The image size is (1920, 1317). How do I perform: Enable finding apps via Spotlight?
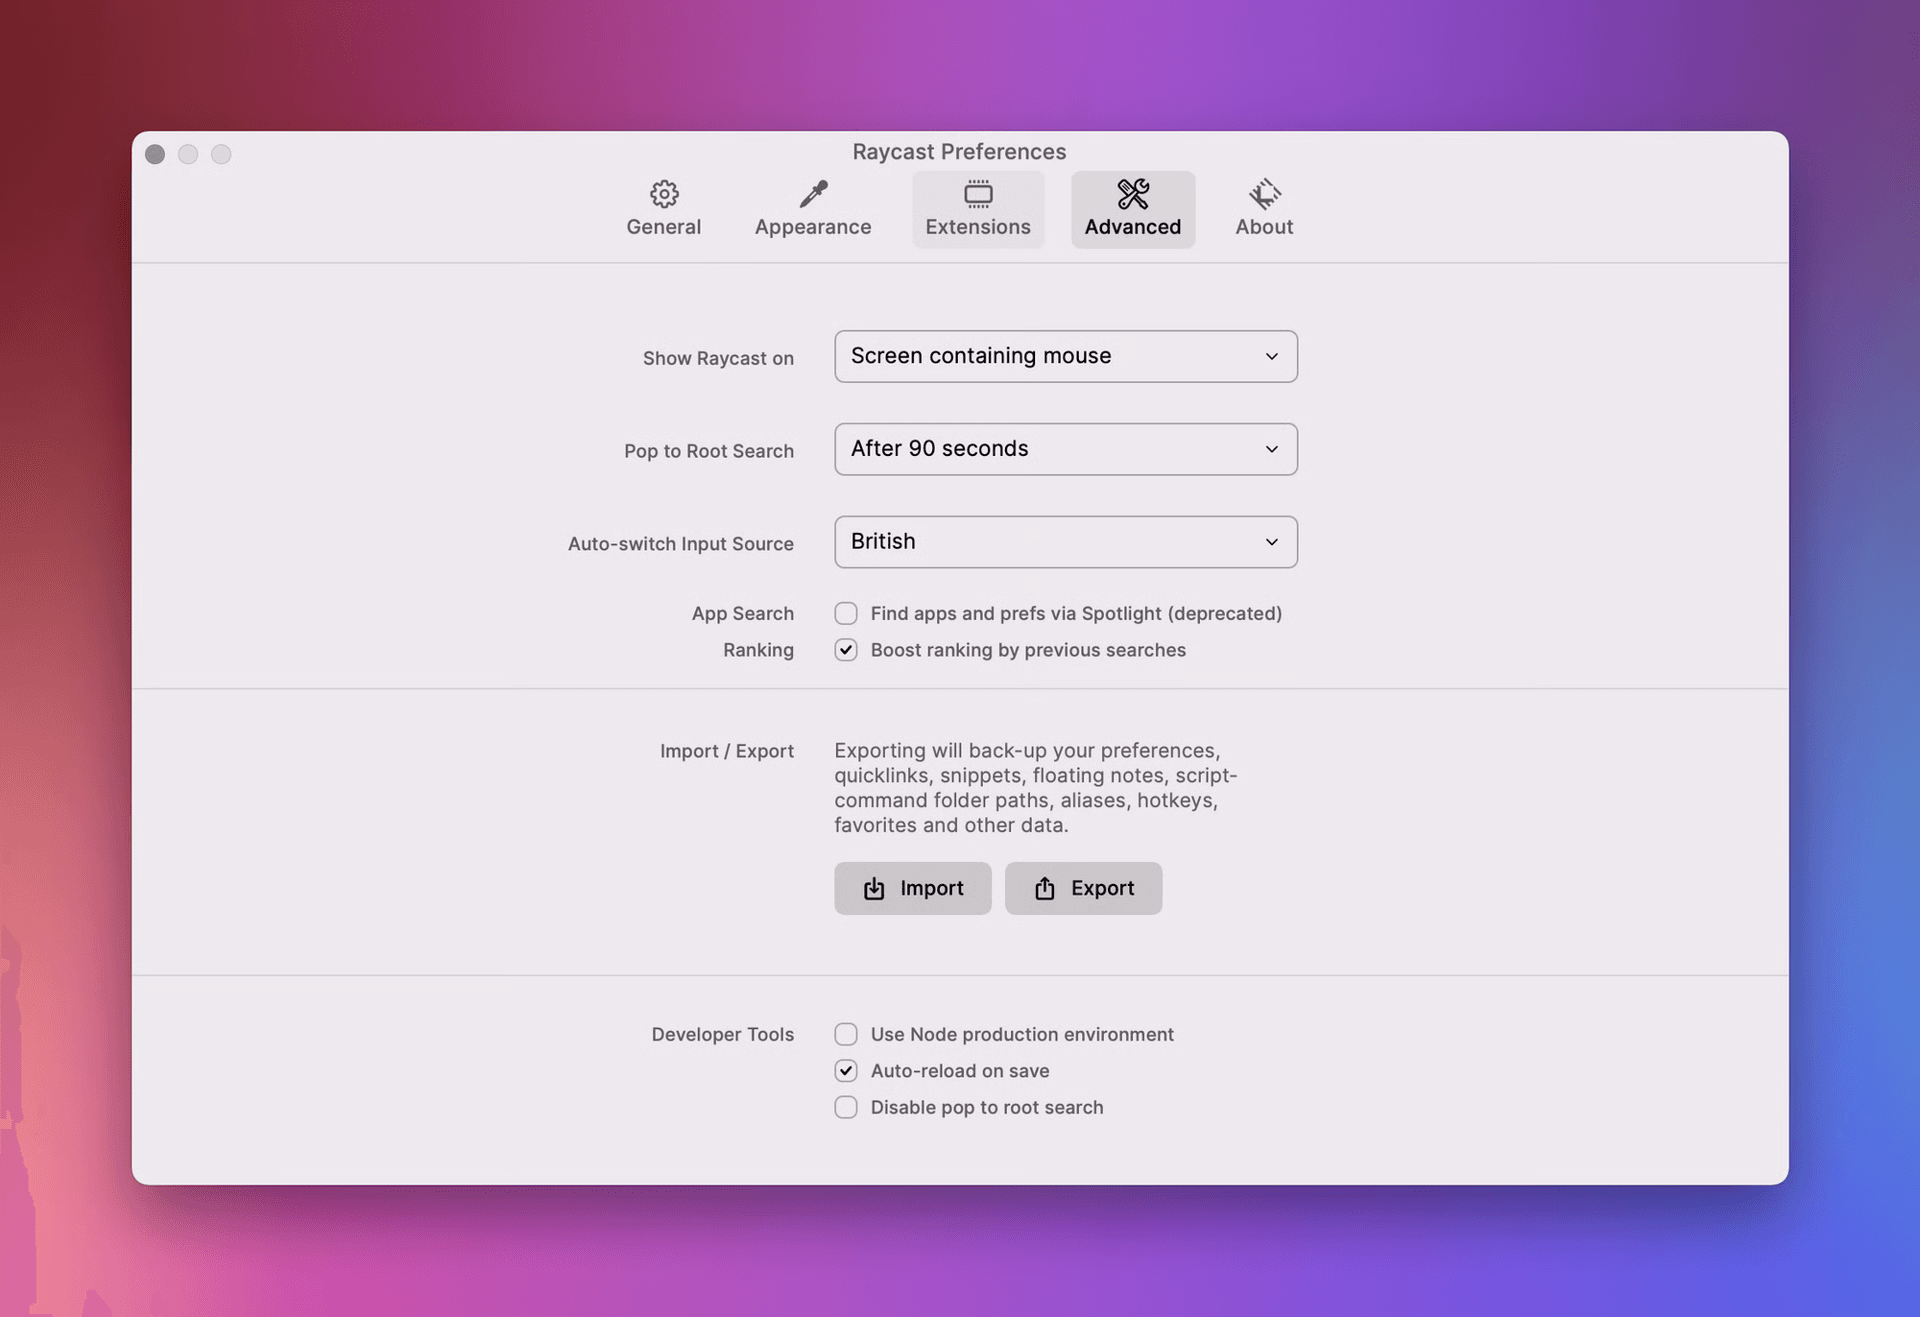tap(846, 613)
